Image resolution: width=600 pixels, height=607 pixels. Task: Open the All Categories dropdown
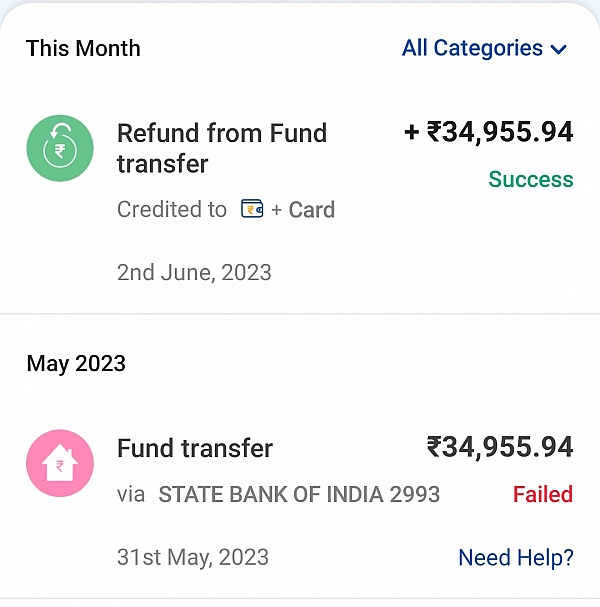point(484,48)
